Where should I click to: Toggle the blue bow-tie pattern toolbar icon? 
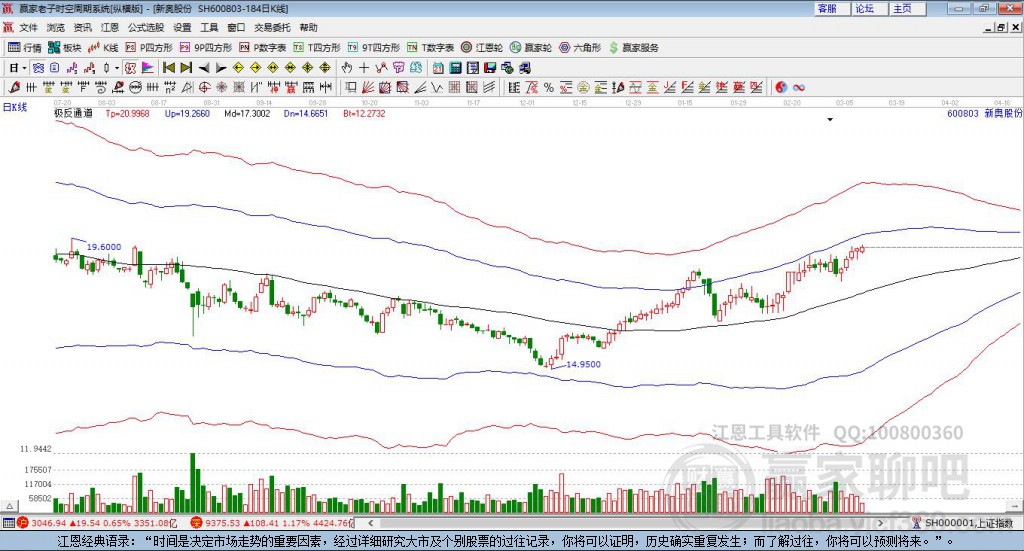point(39,68)
